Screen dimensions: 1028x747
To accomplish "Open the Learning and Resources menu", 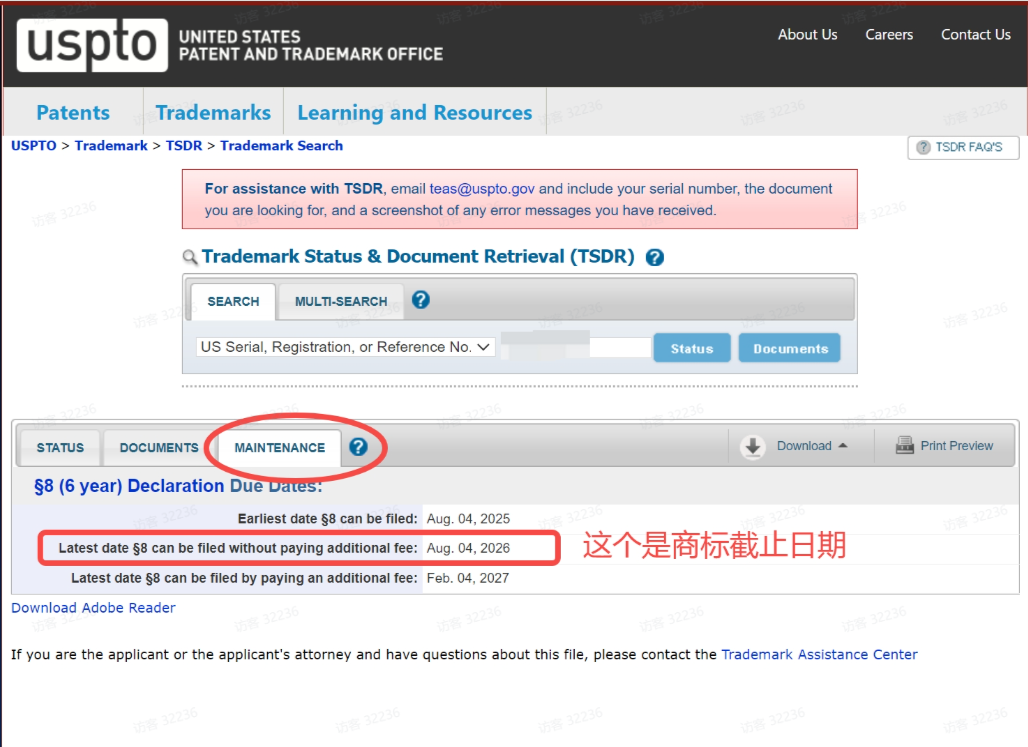I will coord(414,113).
